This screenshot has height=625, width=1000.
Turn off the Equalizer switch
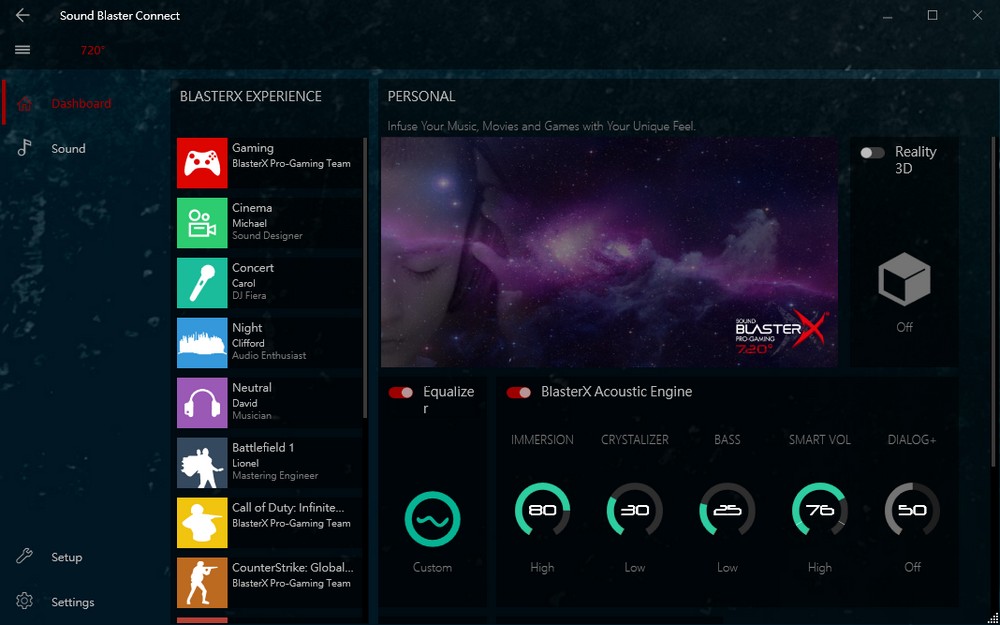tap(401, 392)
